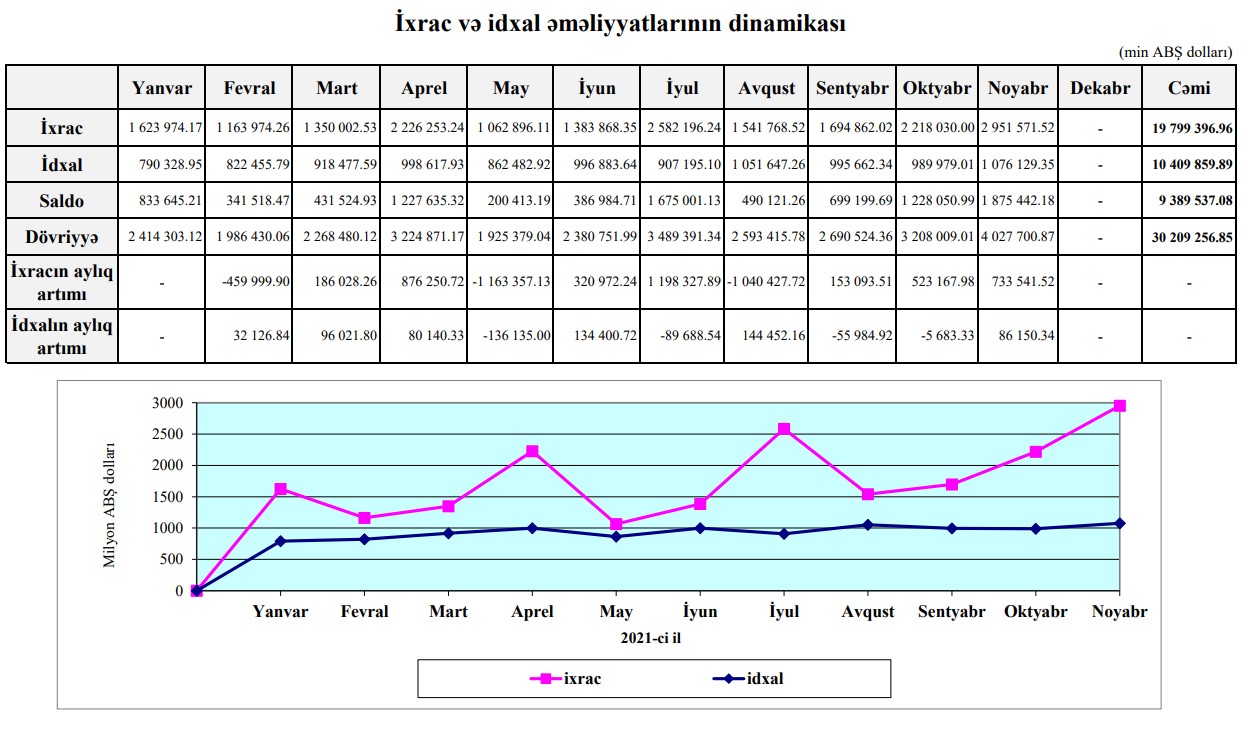Viewport: 1245px width, 745px height.
Task: Select the İxracın aylıq artımı row header
Action: [62, 283]
